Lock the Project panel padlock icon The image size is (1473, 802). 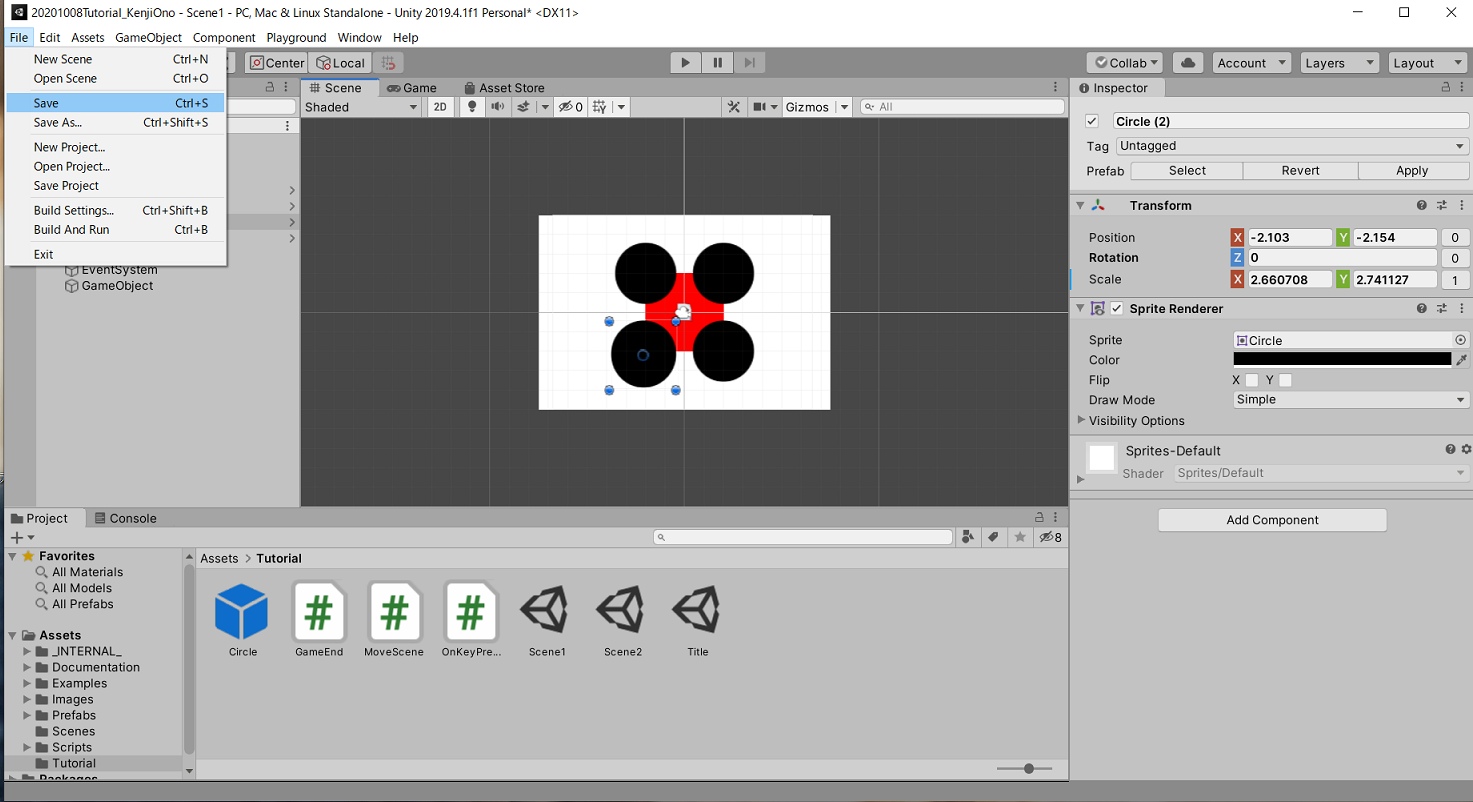1037,518
